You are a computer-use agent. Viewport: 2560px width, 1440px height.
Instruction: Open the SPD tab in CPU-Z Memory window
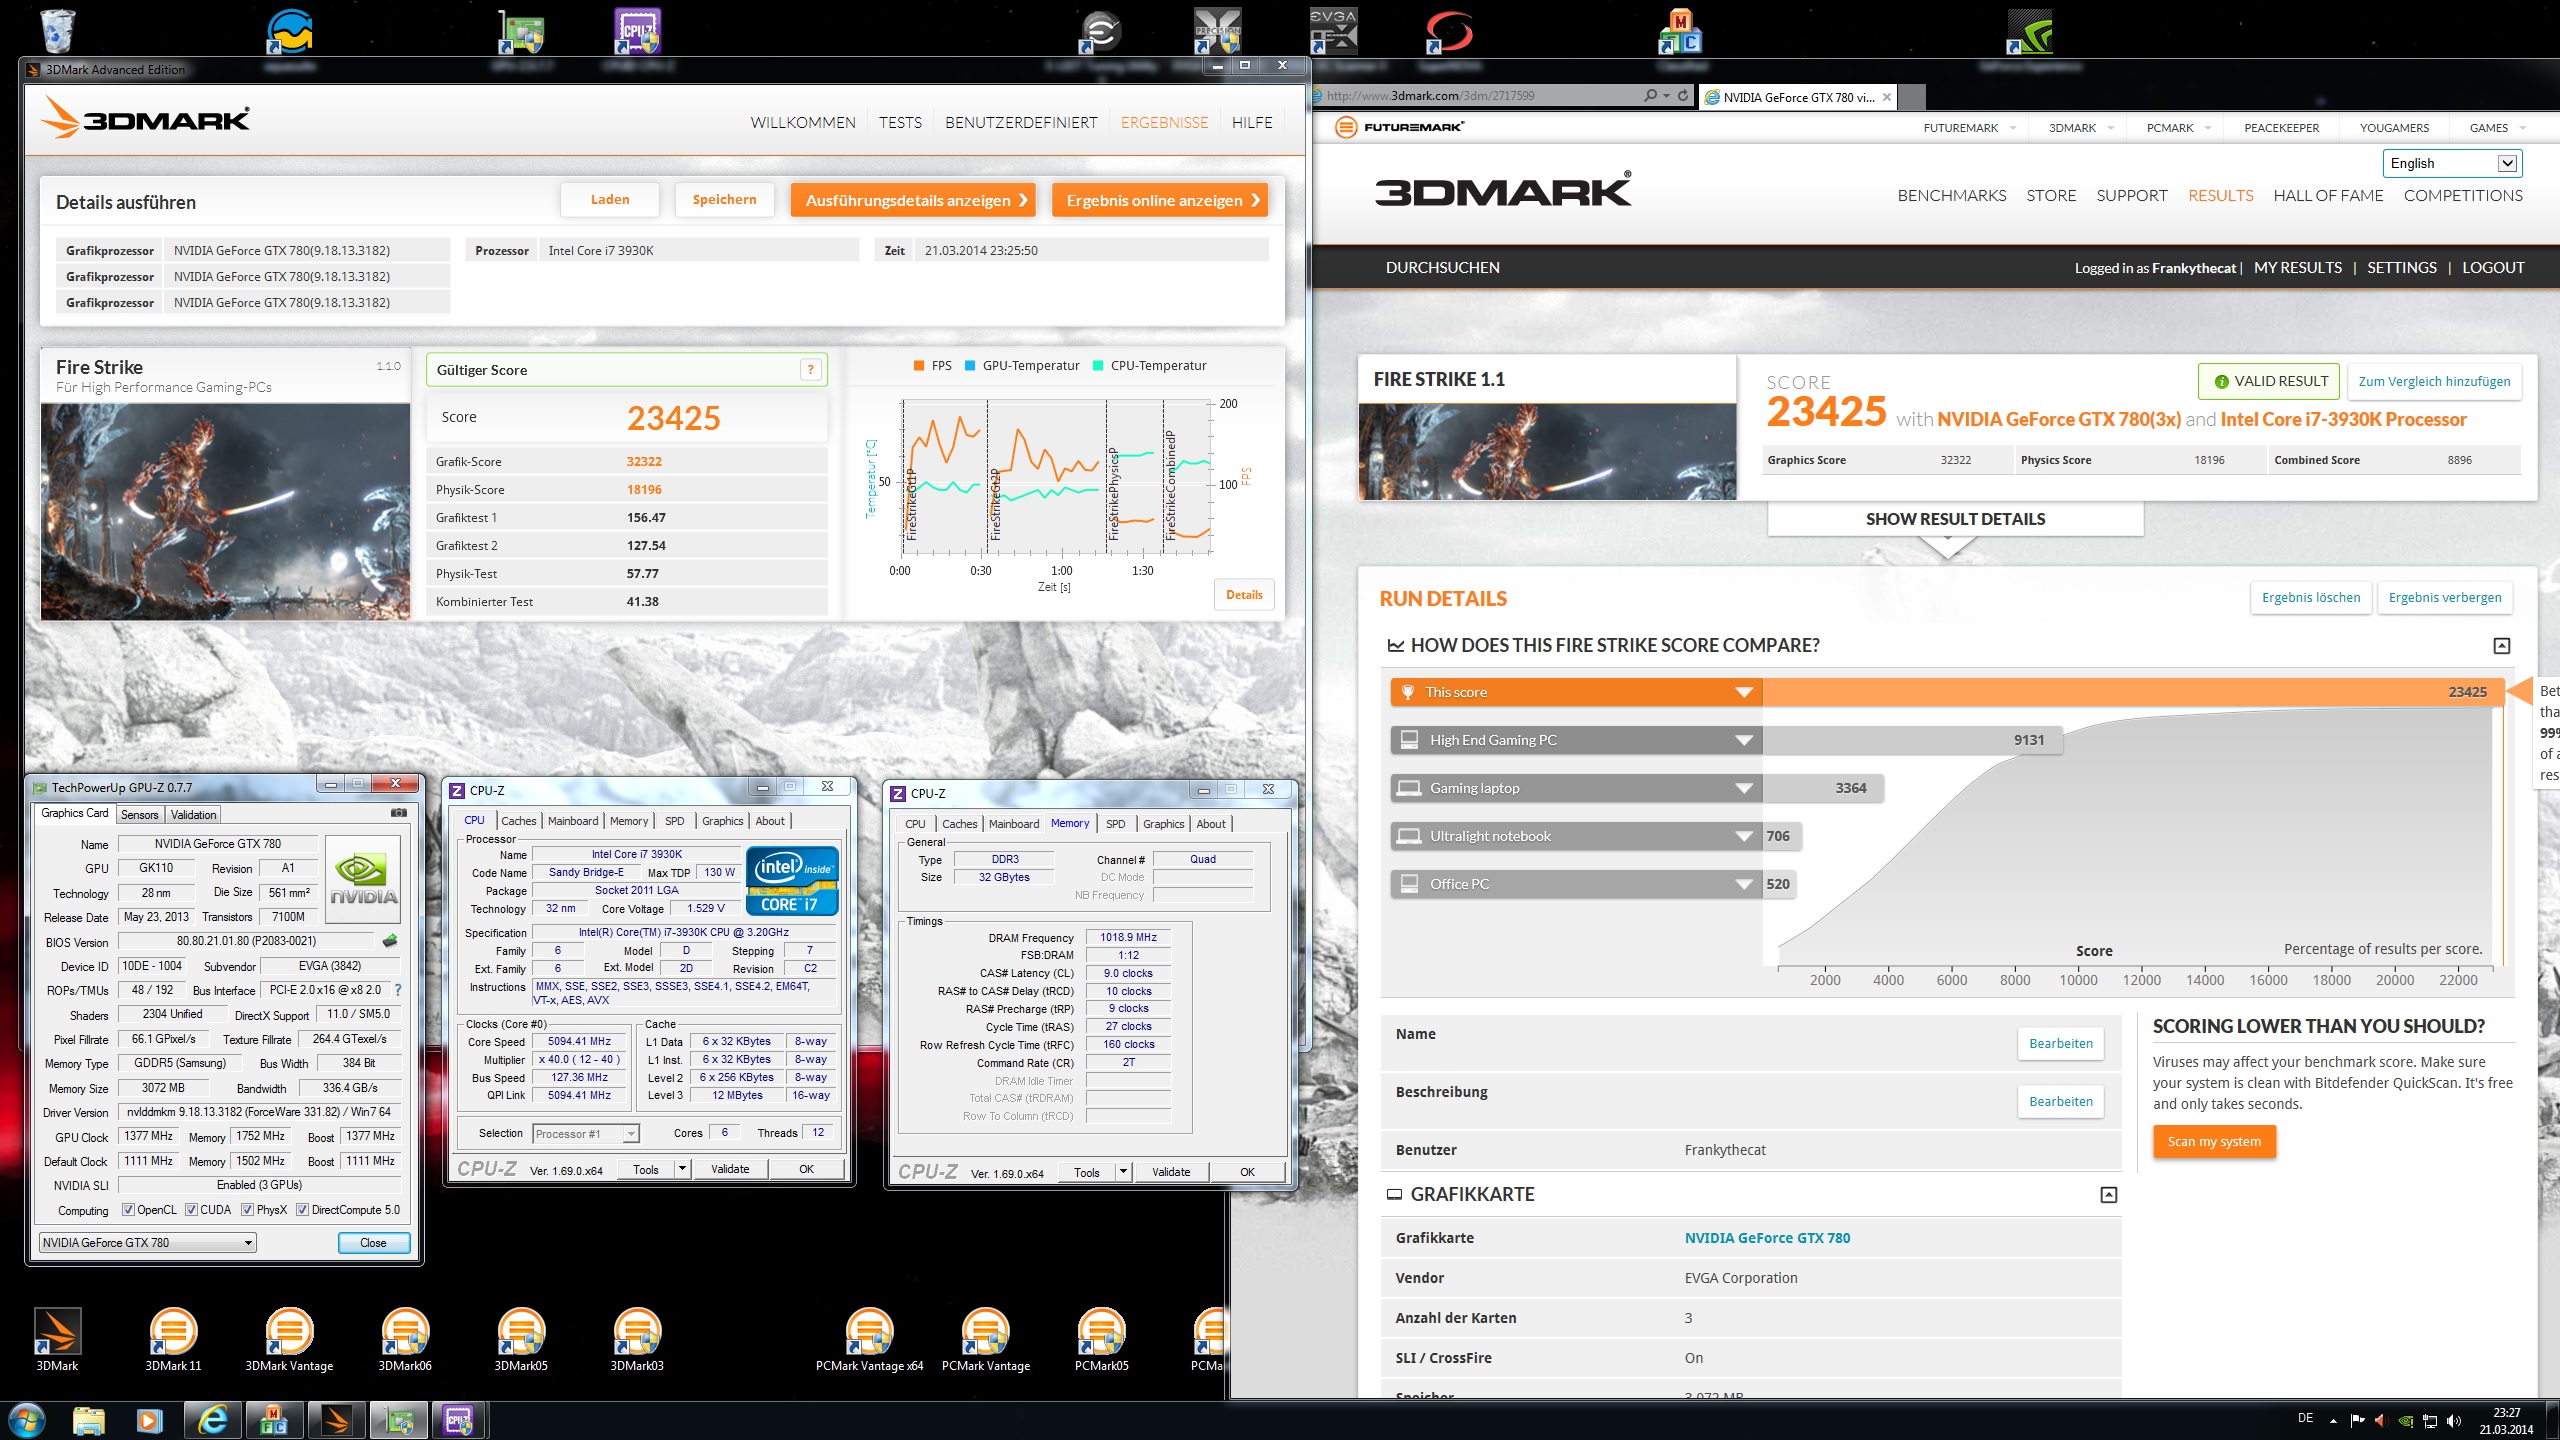click(1116, 824)
